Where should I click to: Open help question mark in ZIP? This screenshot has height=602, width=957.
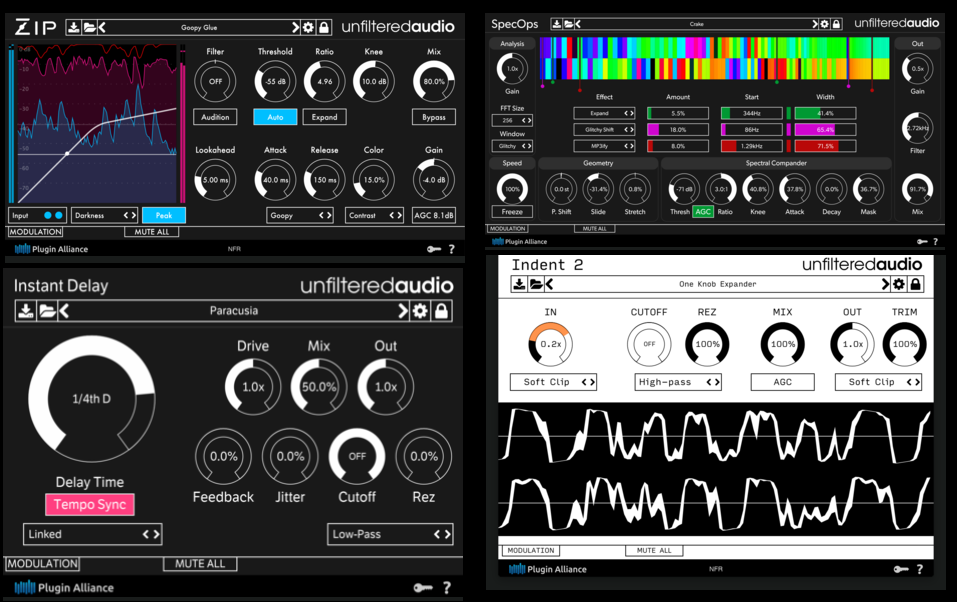452,249
